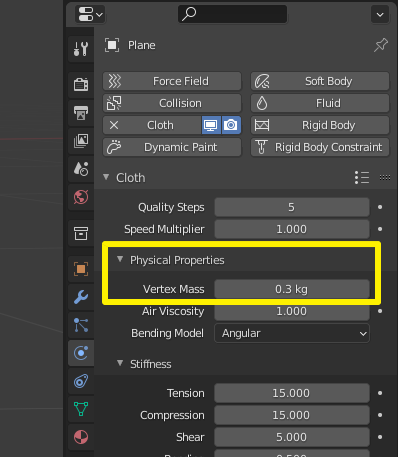Image resolution: width=398 pixels, height=457 pixels.
Task: Animate Shear property dot
Action: [x=380, y=437]
